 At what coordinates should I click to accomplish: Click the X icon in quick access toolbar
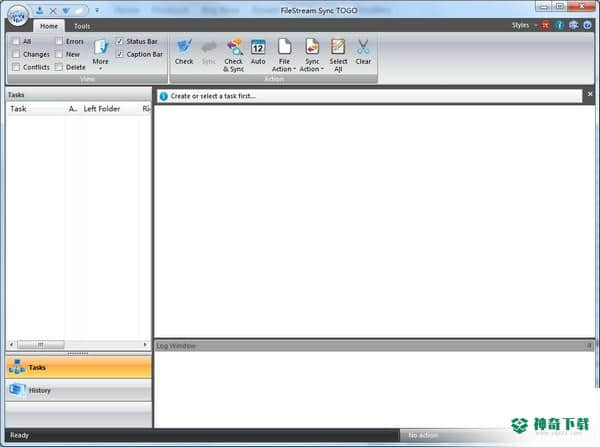[53, 11]
